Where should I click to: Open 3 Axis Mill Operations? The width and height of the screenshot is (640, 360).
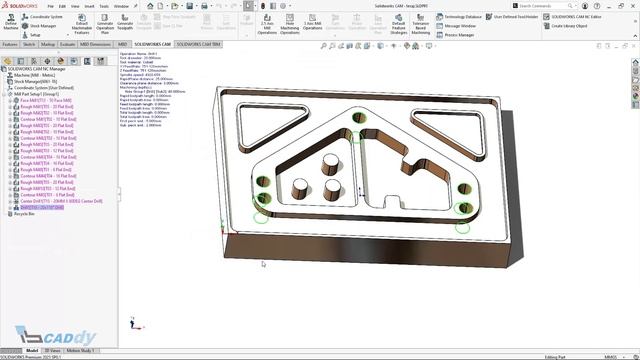pyautogui.click(x=313, y=21)
